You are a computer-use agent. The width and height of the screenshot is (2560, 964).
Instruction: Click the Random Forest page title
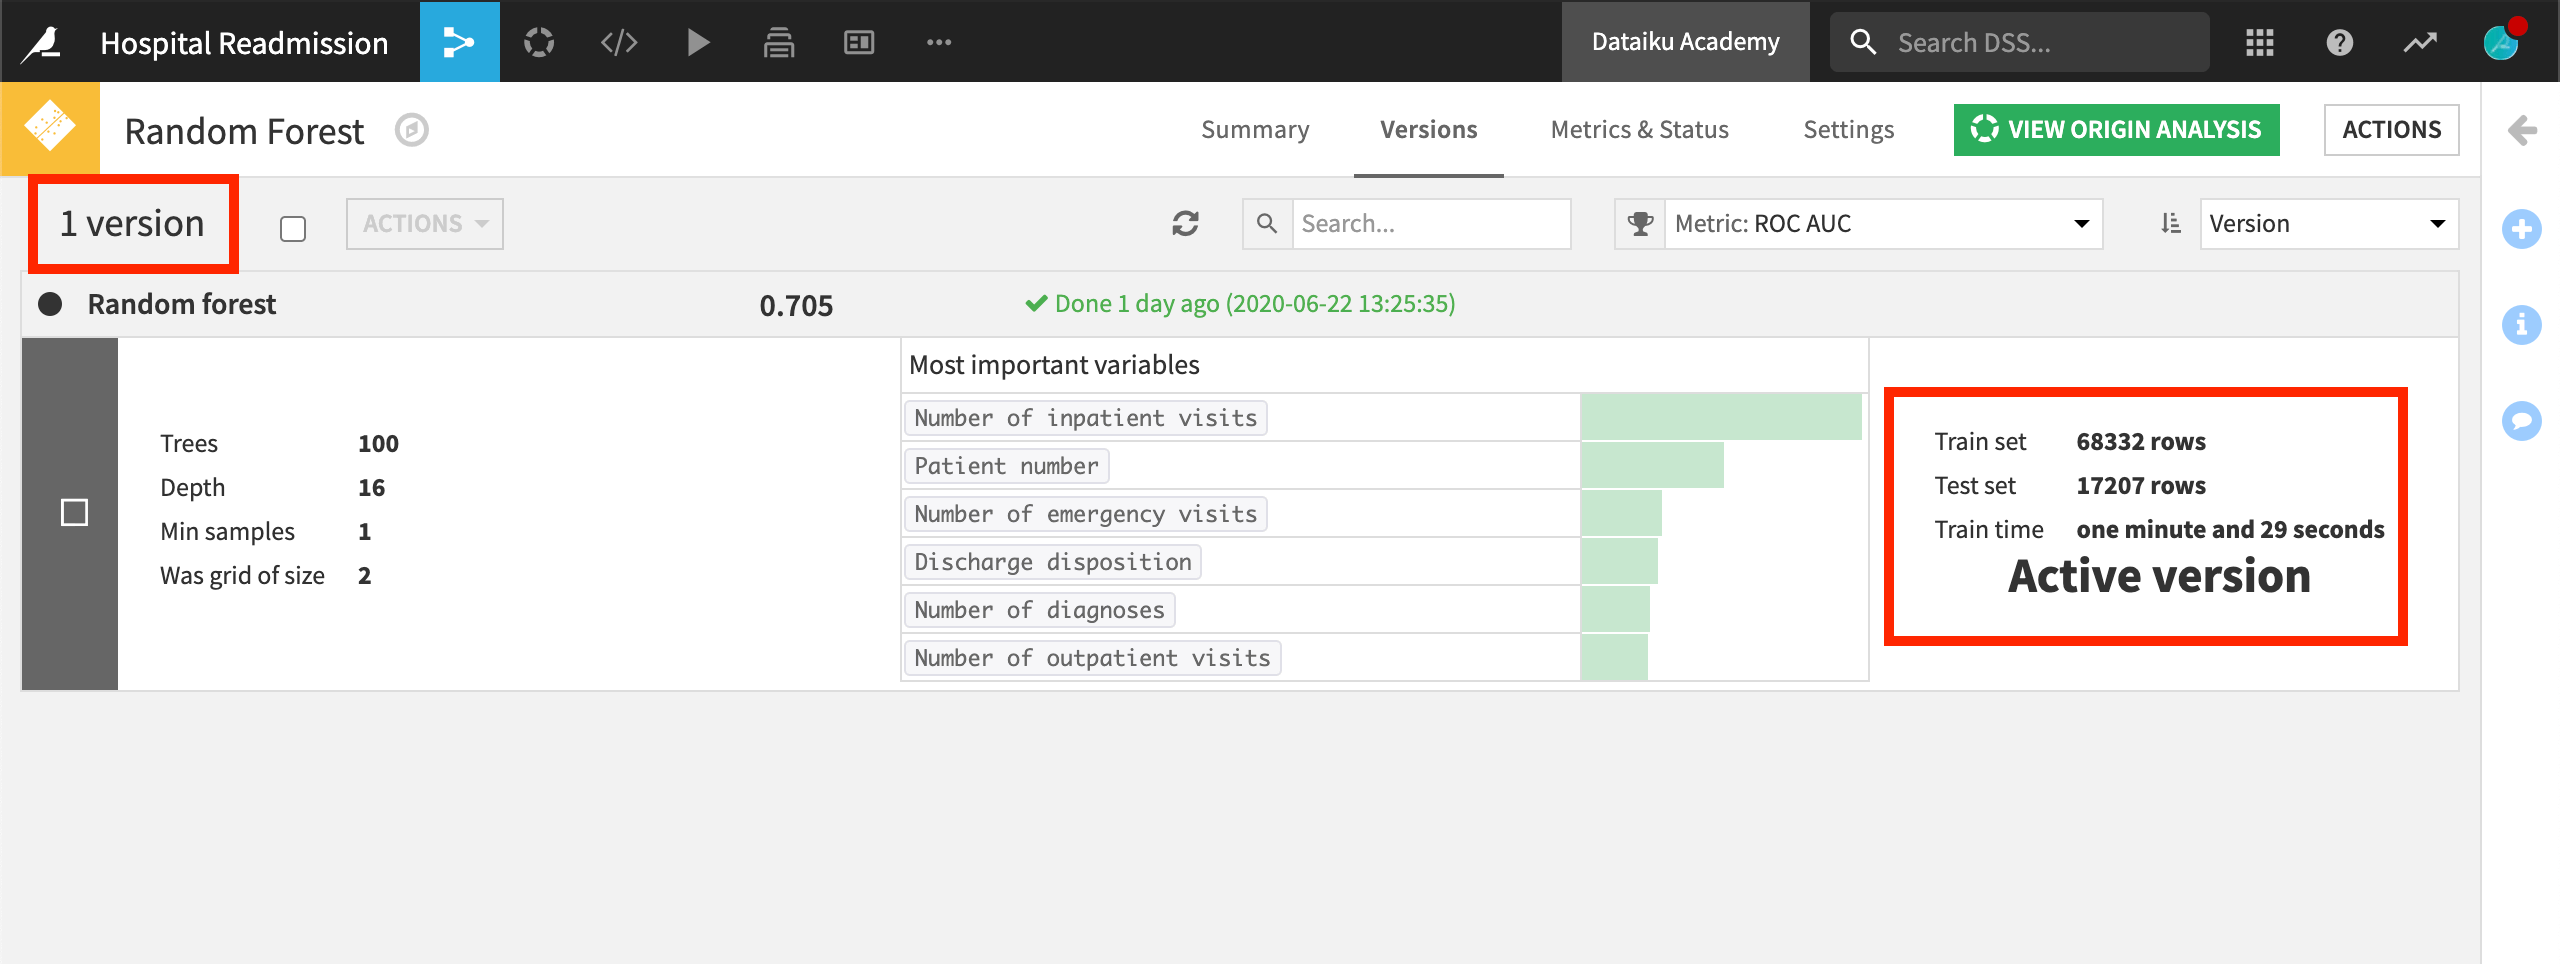[244, 131]
